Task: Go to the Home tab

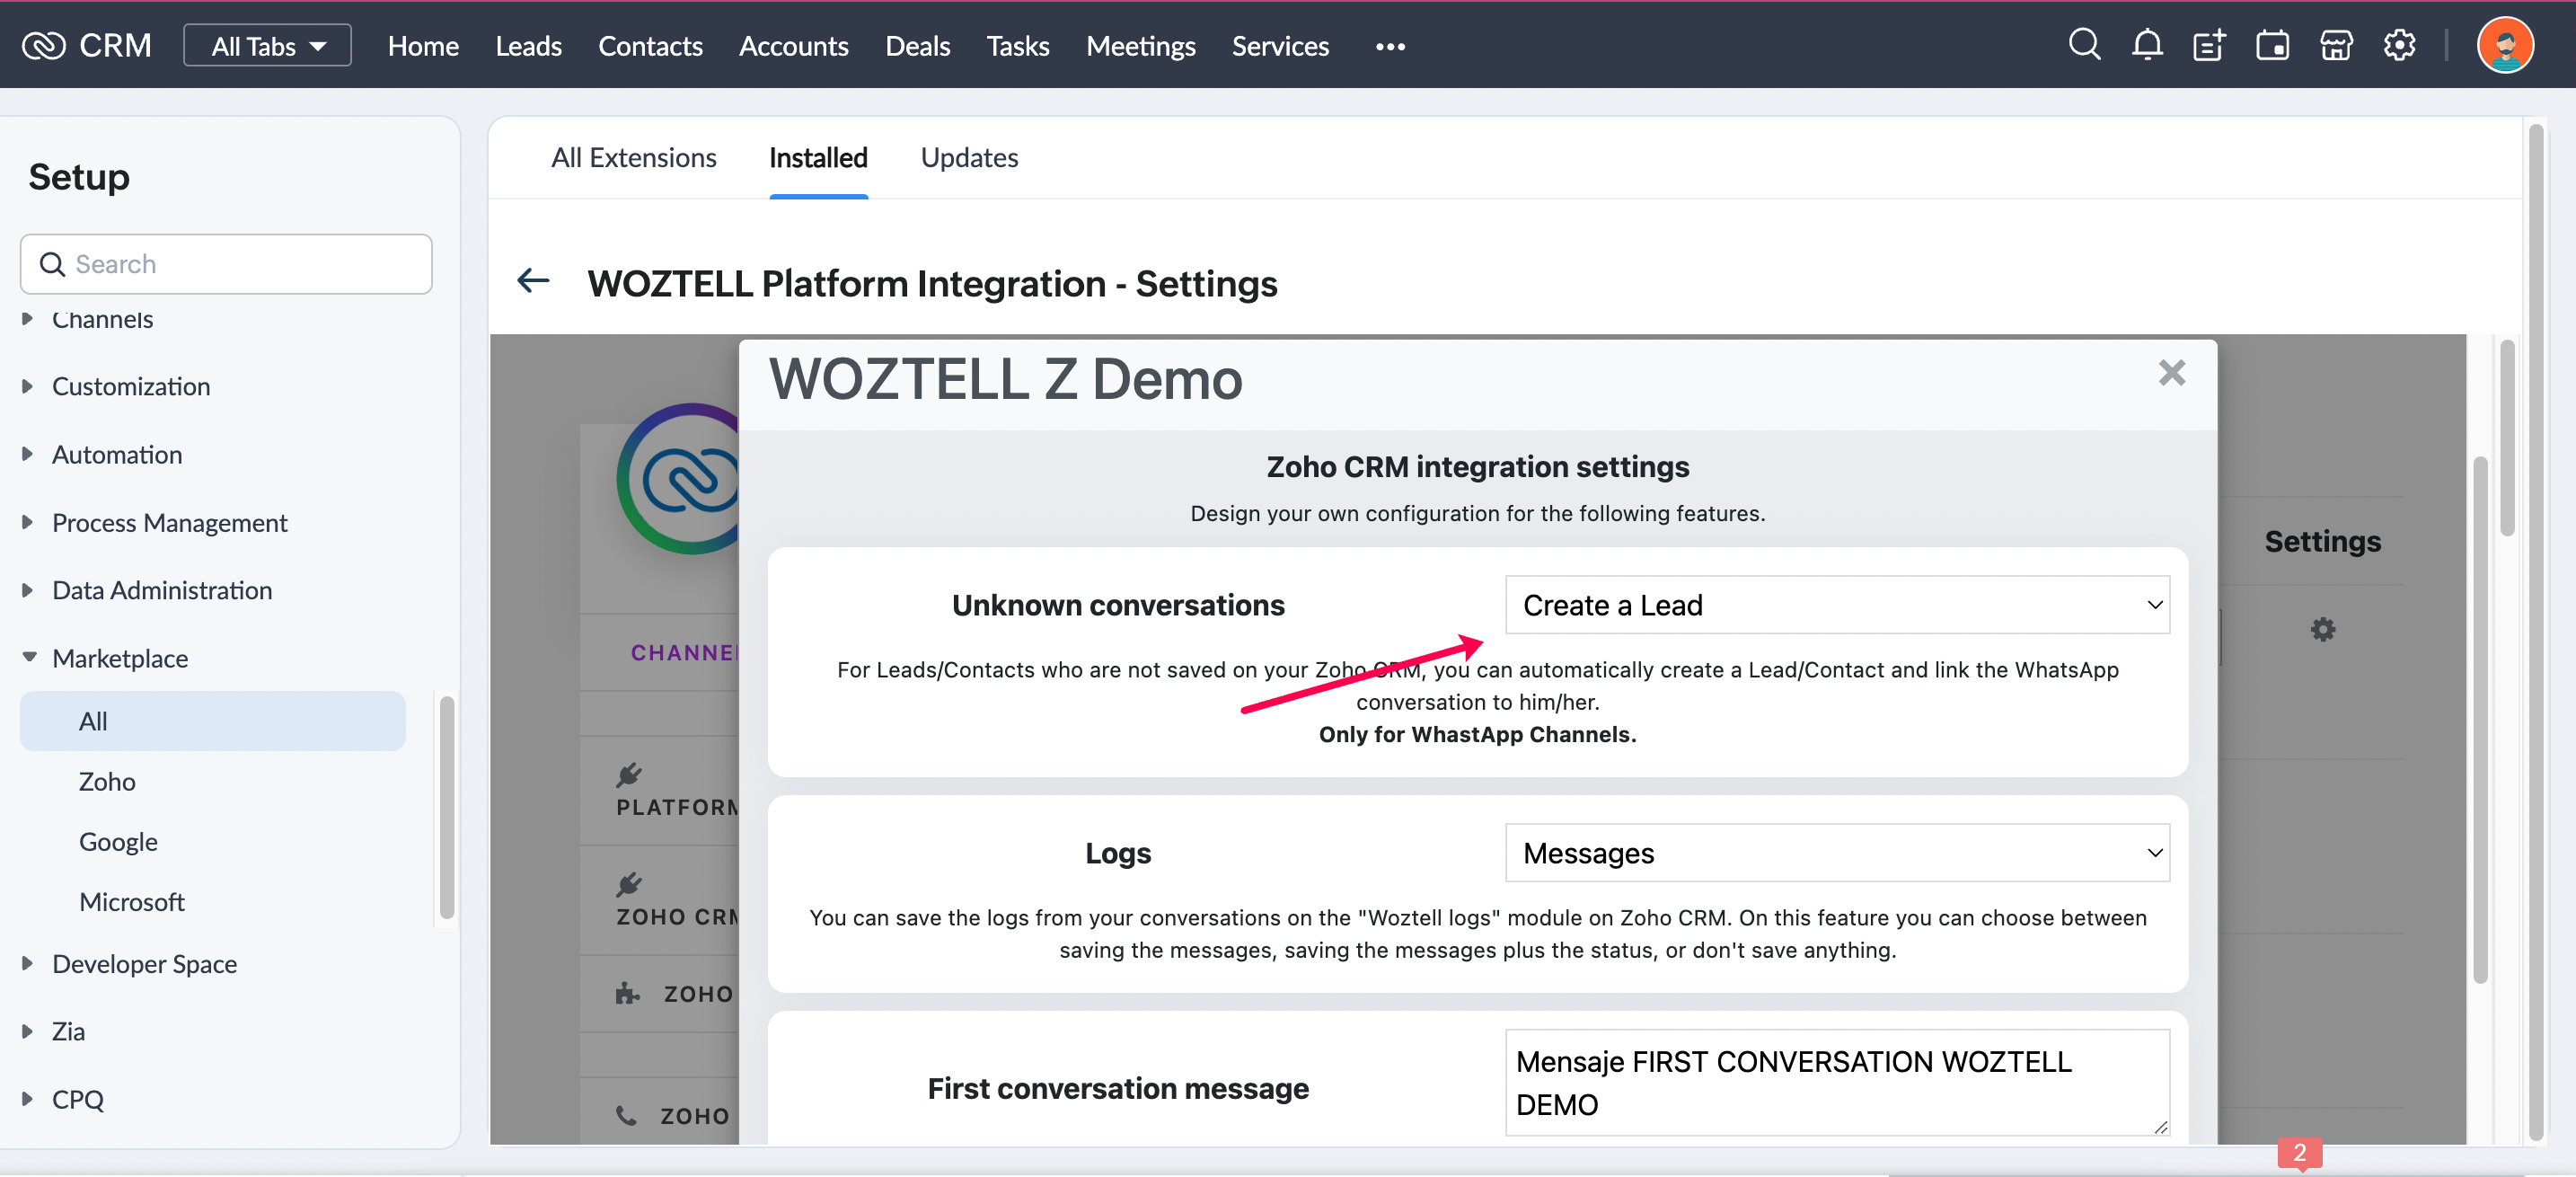Action: point(423,46)
